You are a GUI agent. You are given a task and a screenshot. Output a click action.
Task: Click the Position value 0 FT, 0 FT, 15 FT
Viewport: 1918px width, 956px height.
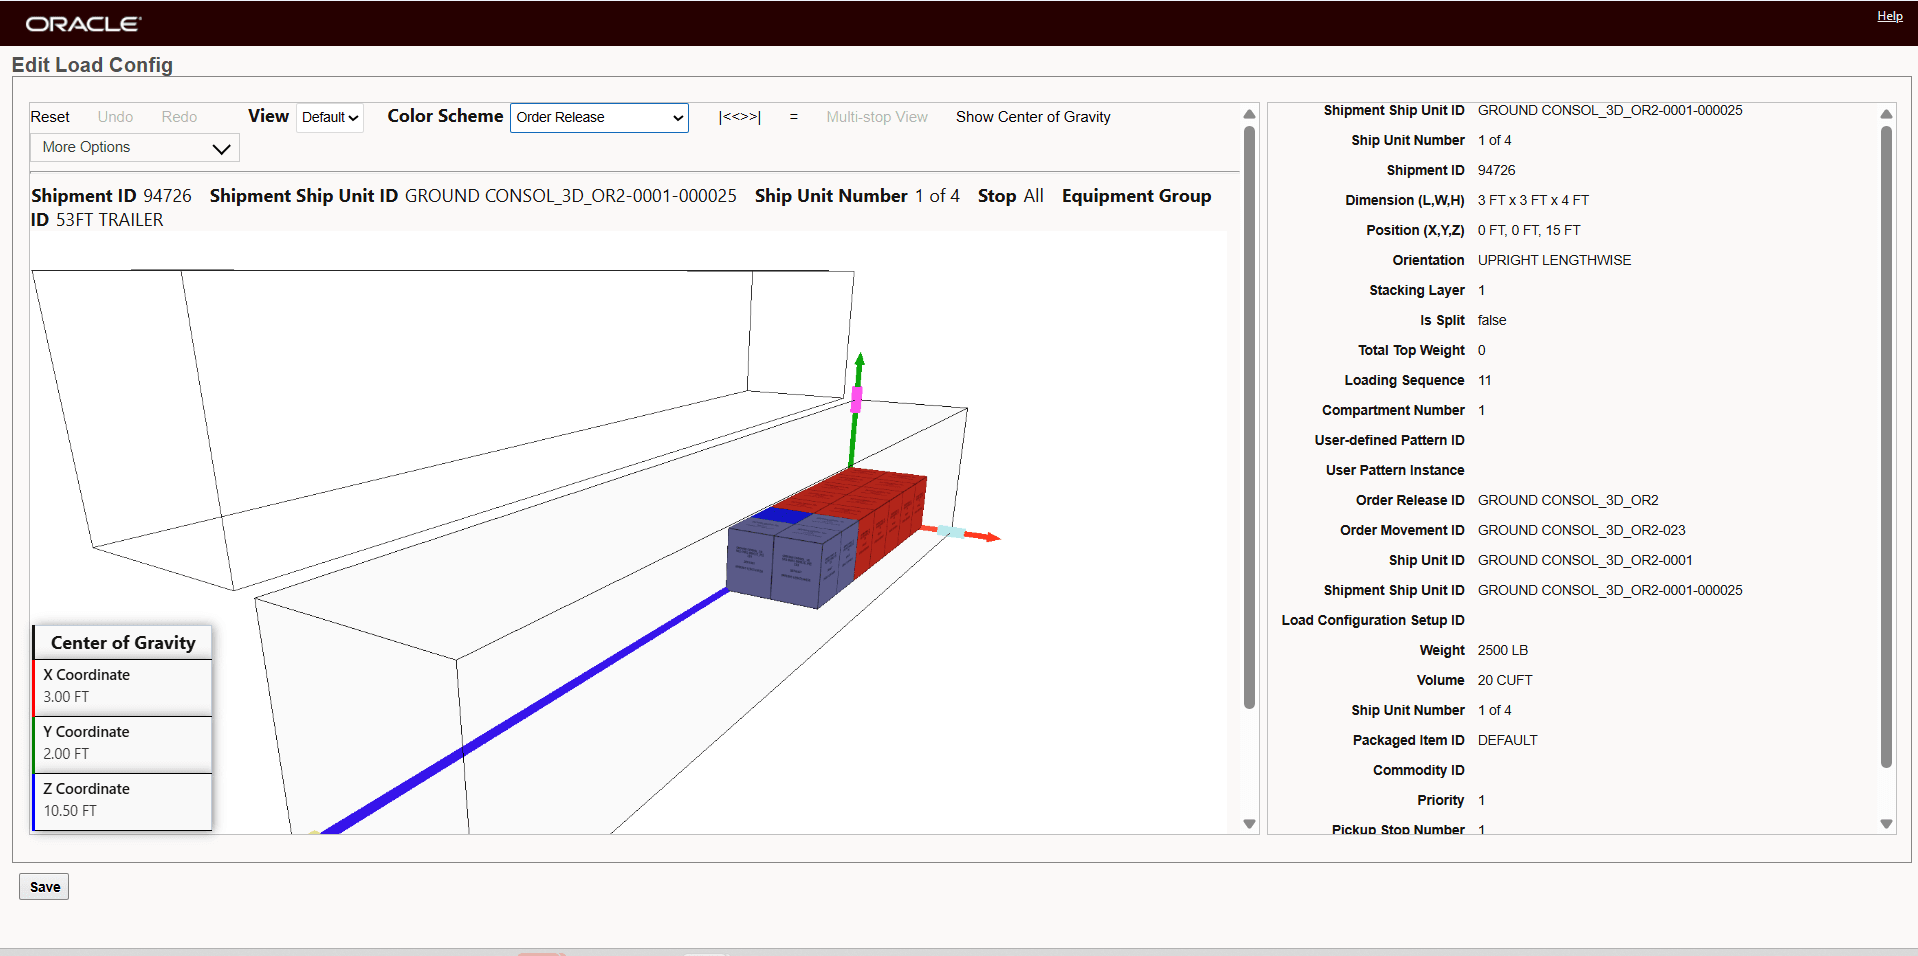click(x=1529, y=230)
